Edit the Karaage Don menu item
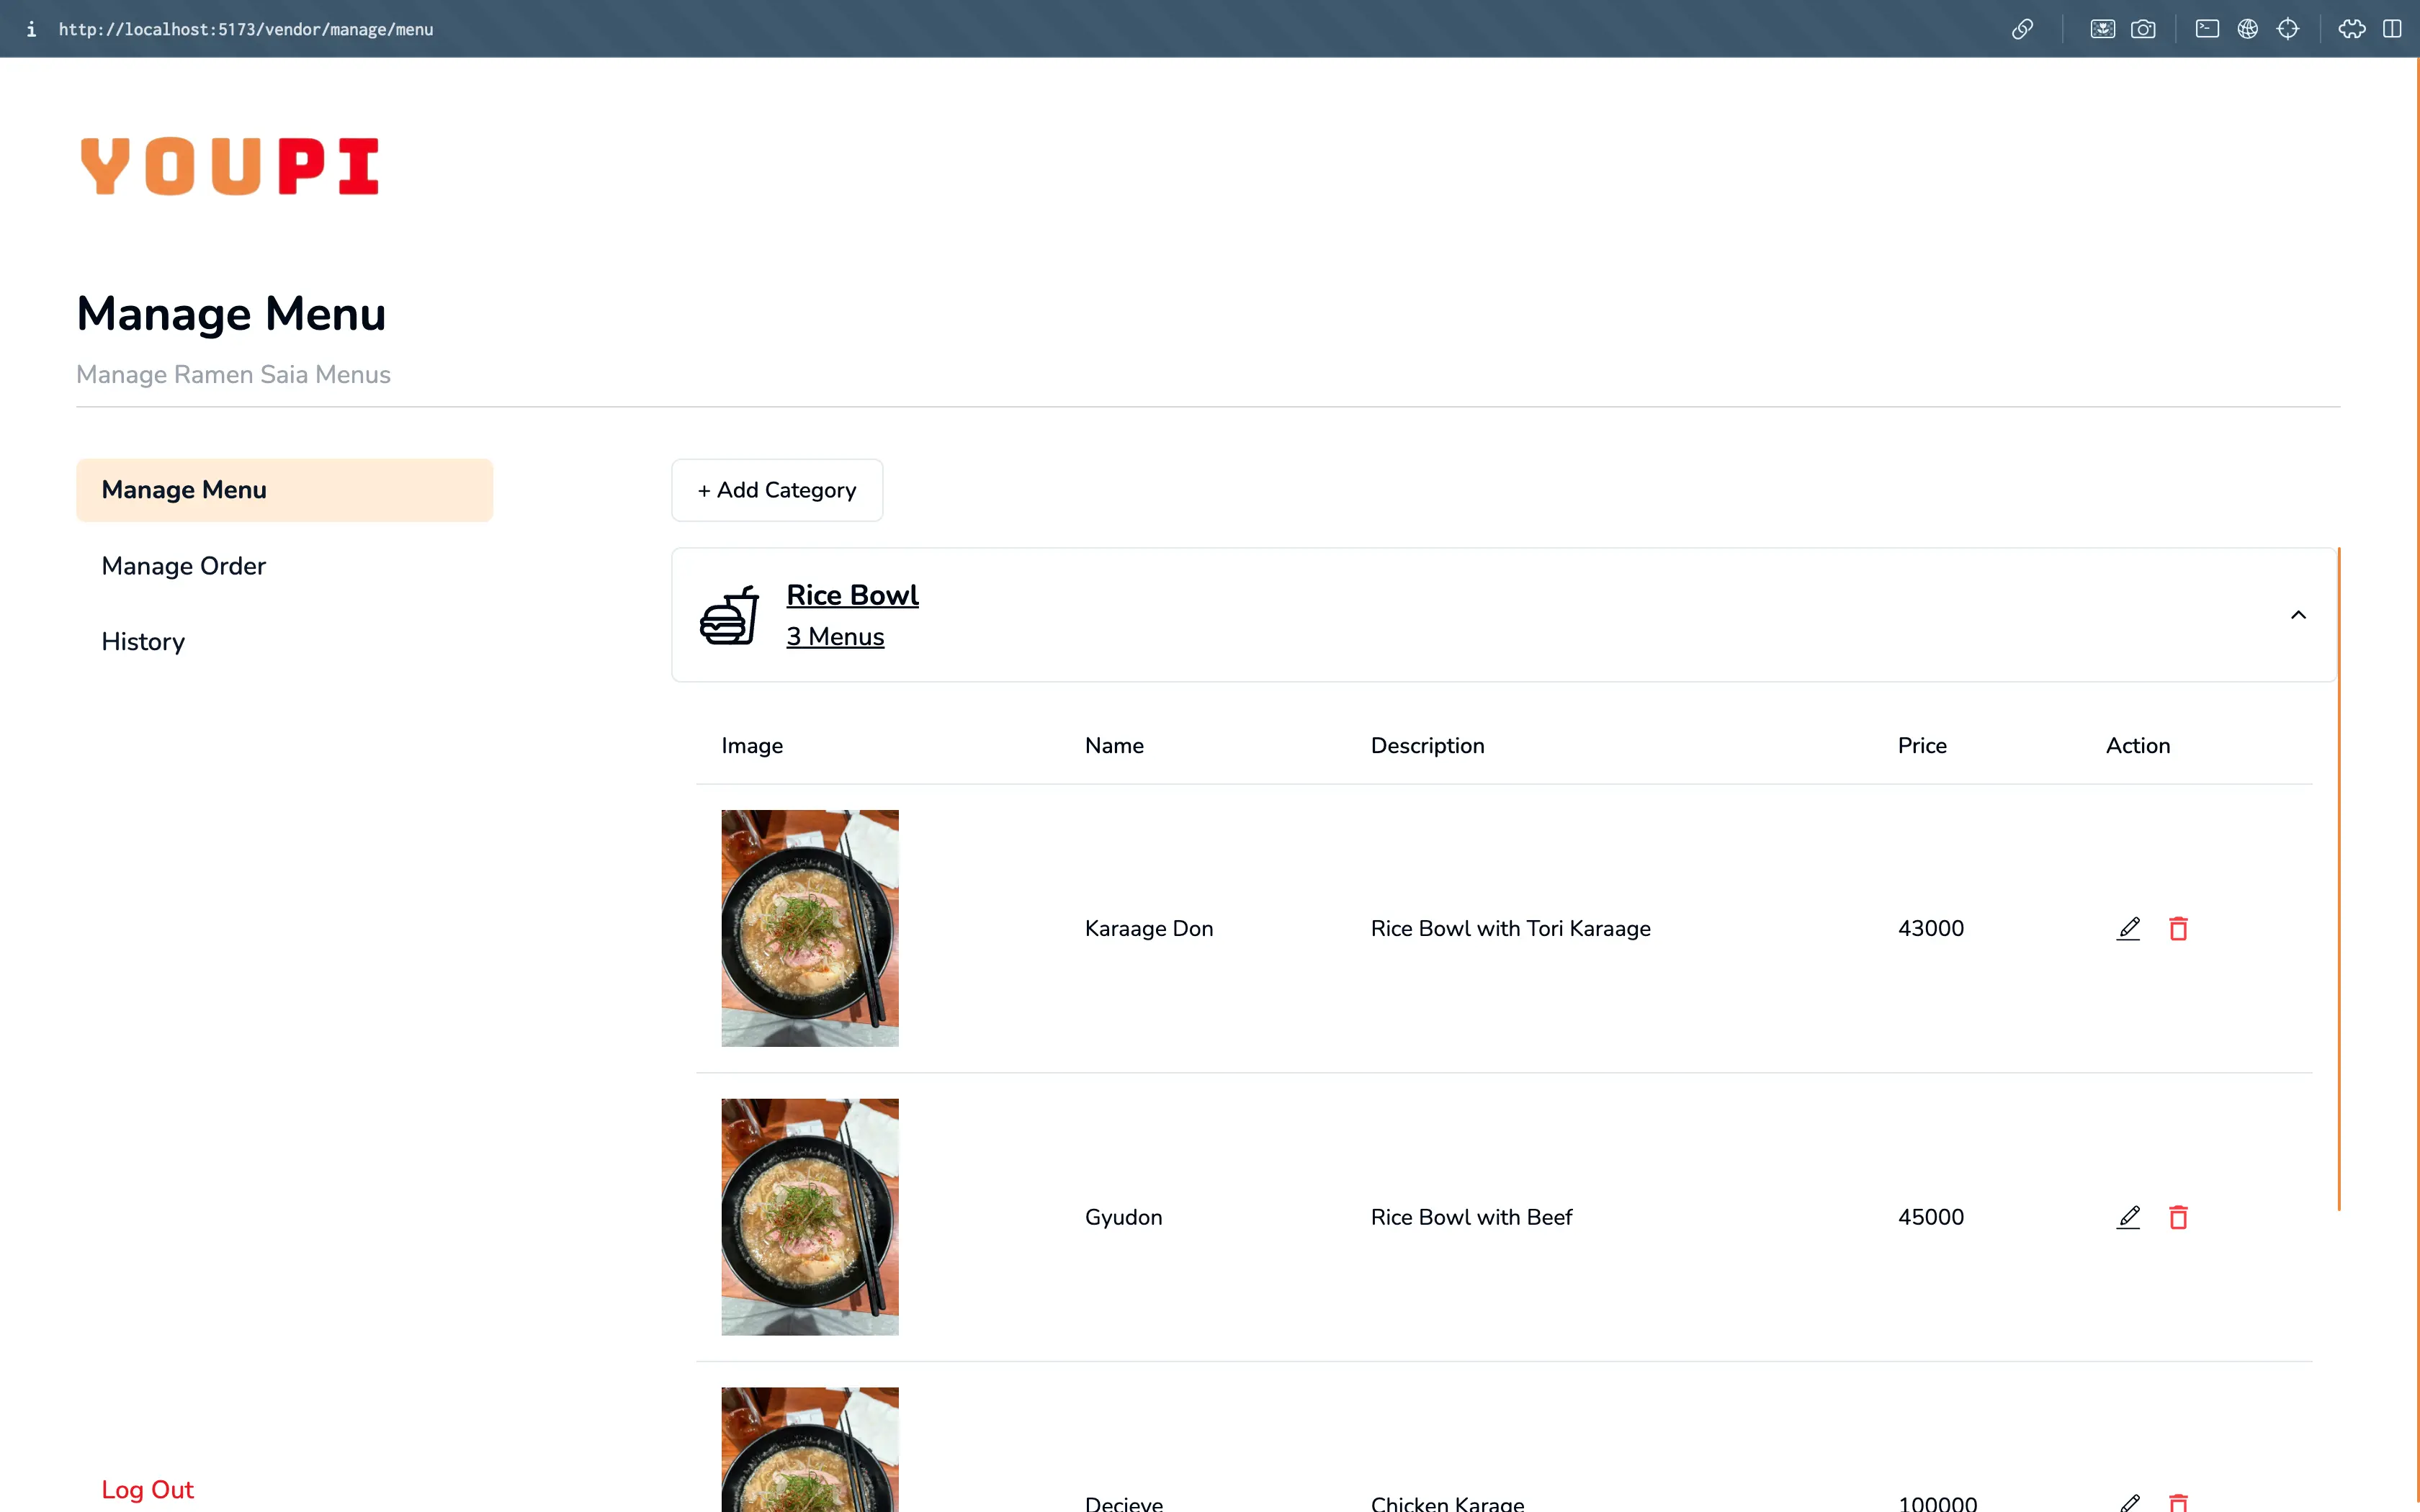 (x=2128, y=928)
